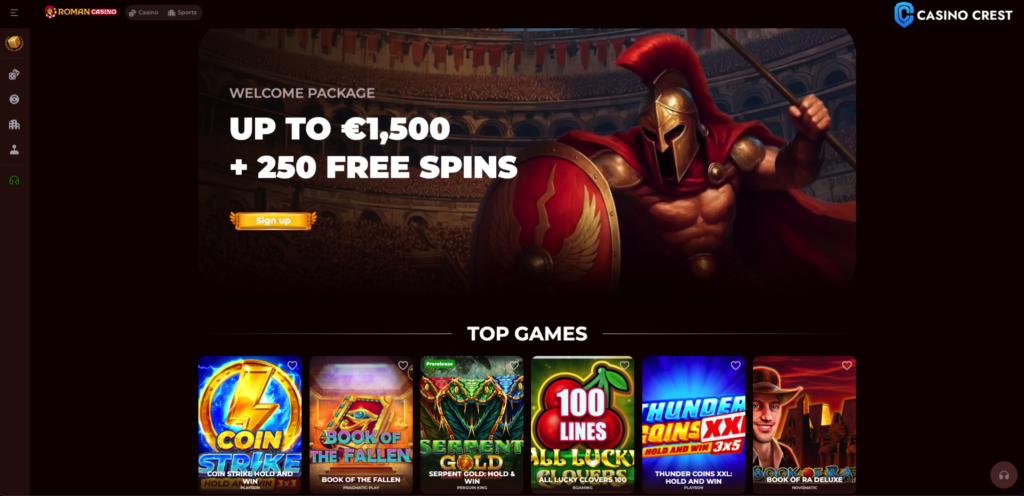Open the joystick games sidebar icon
1024x496 pixels.
click(x=14, y=149)
